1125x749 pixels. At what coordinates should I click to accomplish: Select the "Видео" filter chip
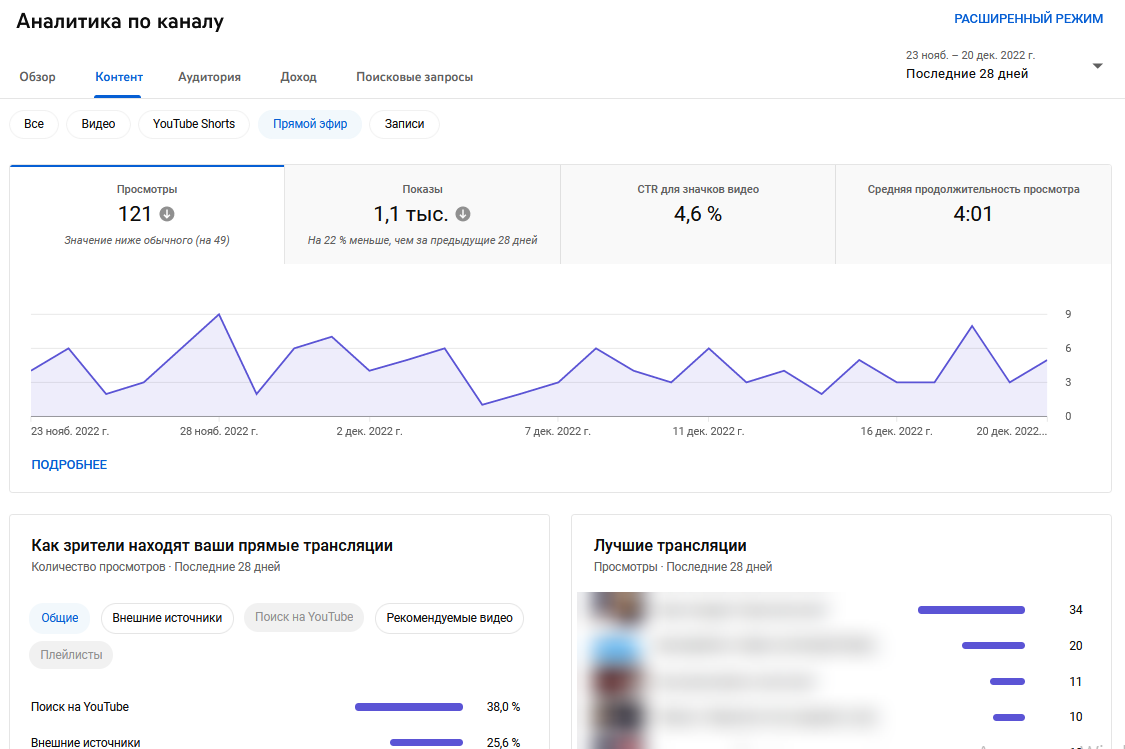pos(97,124)
